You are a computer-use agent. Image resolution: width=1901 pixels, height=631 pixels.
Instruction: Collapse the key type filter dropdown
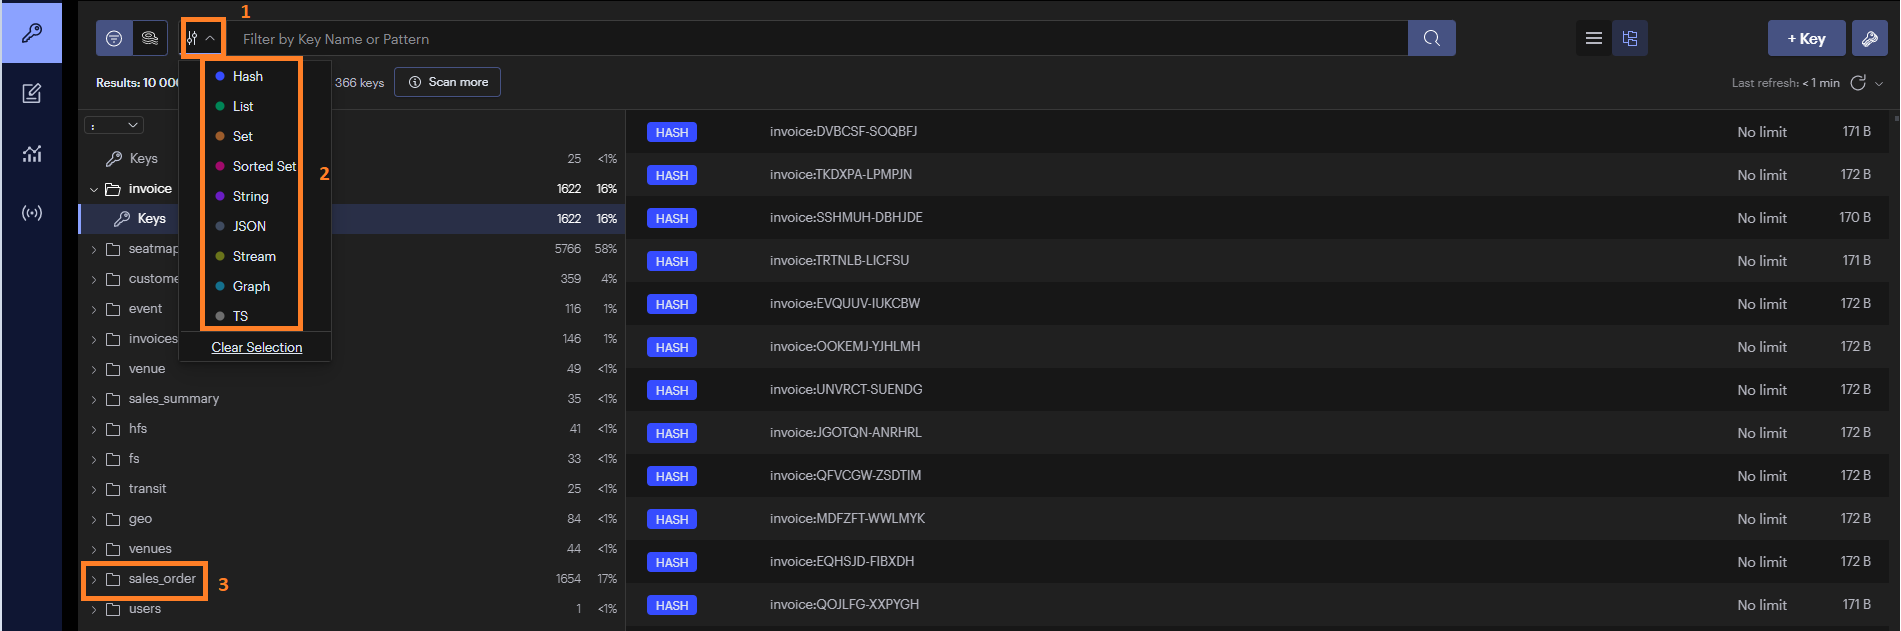pyautogui.click(x=201, y=38)
